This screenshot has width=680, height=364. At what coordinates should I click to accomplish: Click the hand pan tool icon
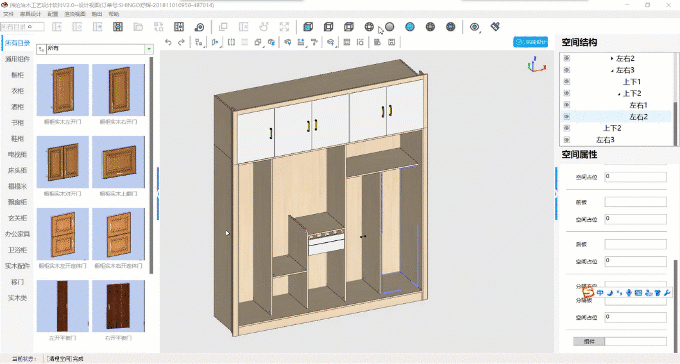[x=264, y=27]
